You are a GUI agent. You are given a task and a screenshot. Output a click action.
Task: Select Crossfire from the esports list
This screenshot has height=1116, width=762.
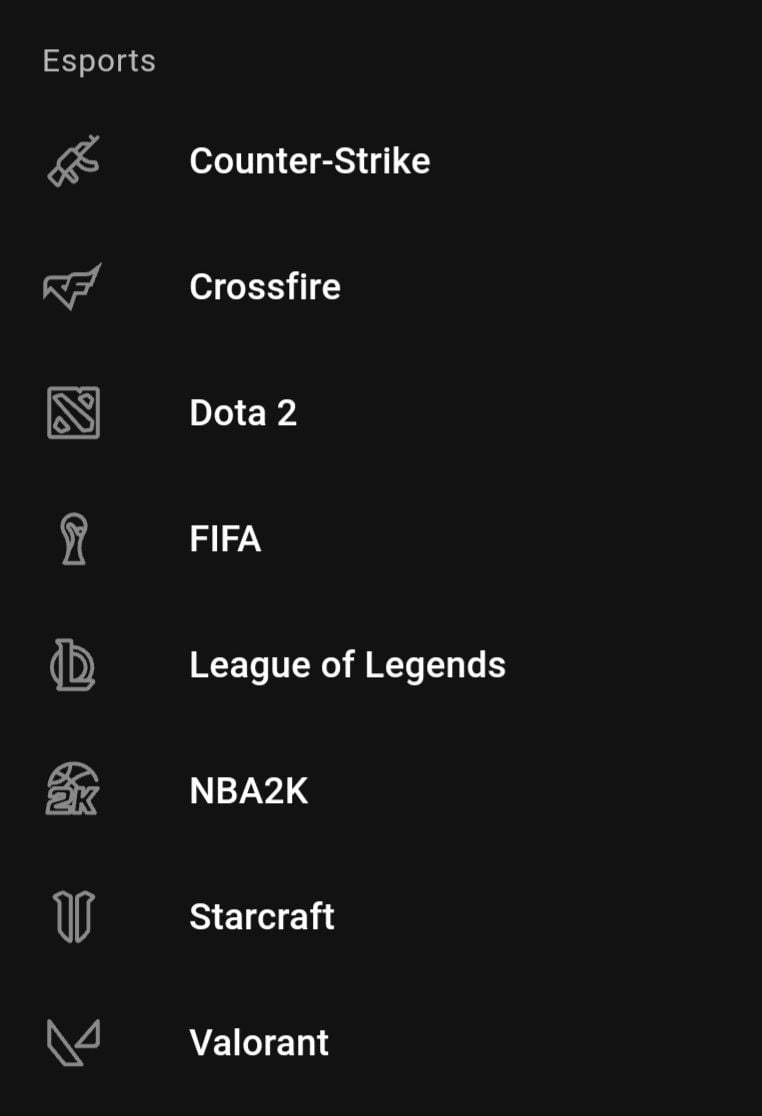[265, 287]
